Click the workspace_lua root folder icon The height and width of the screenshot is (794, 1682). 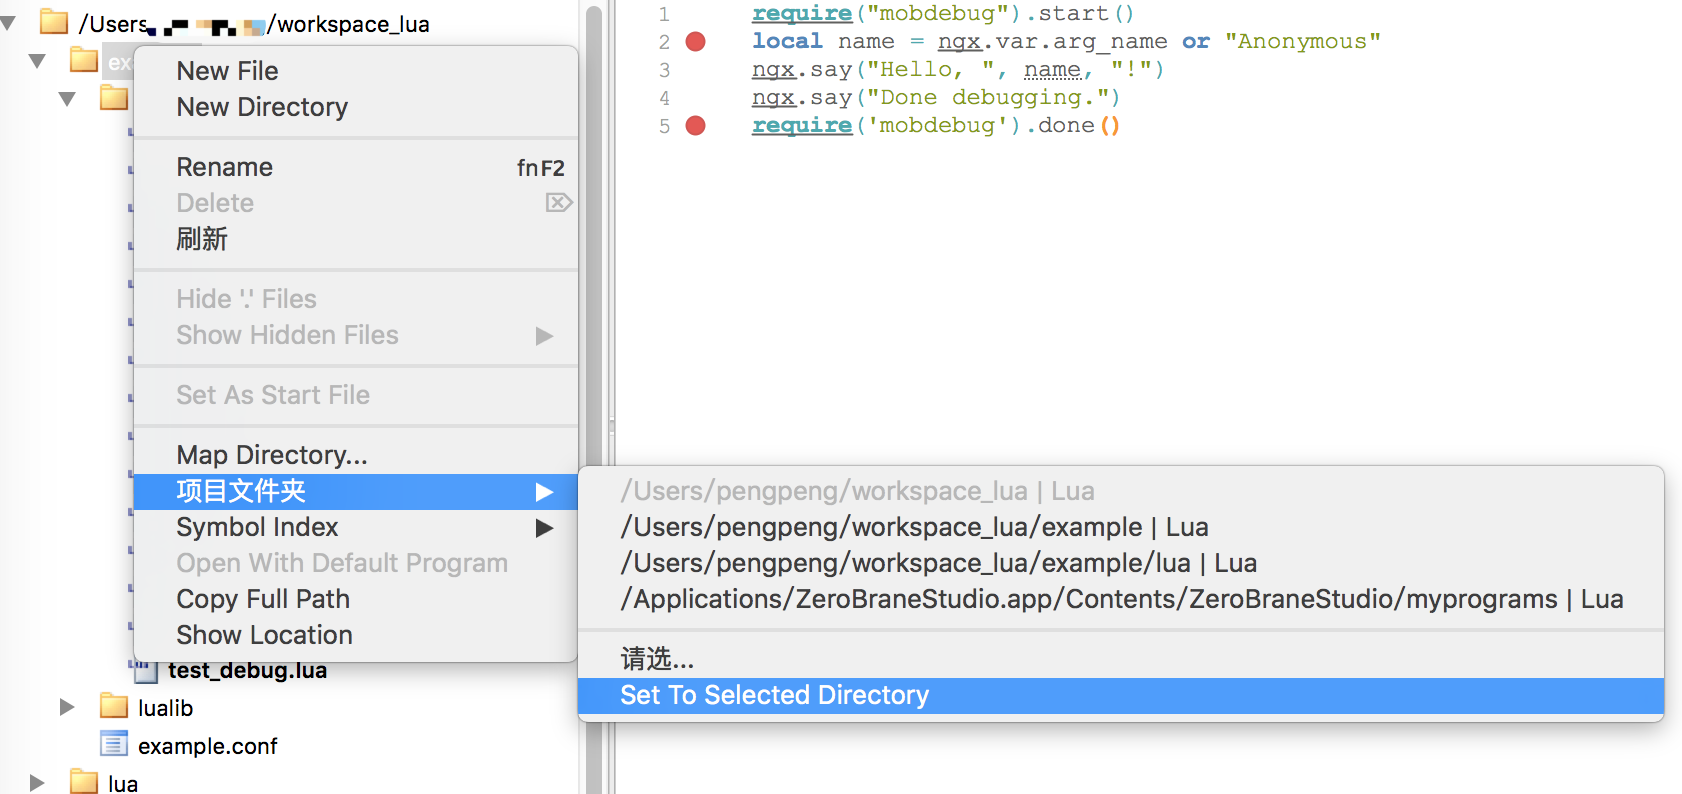[x=54, y=22]
